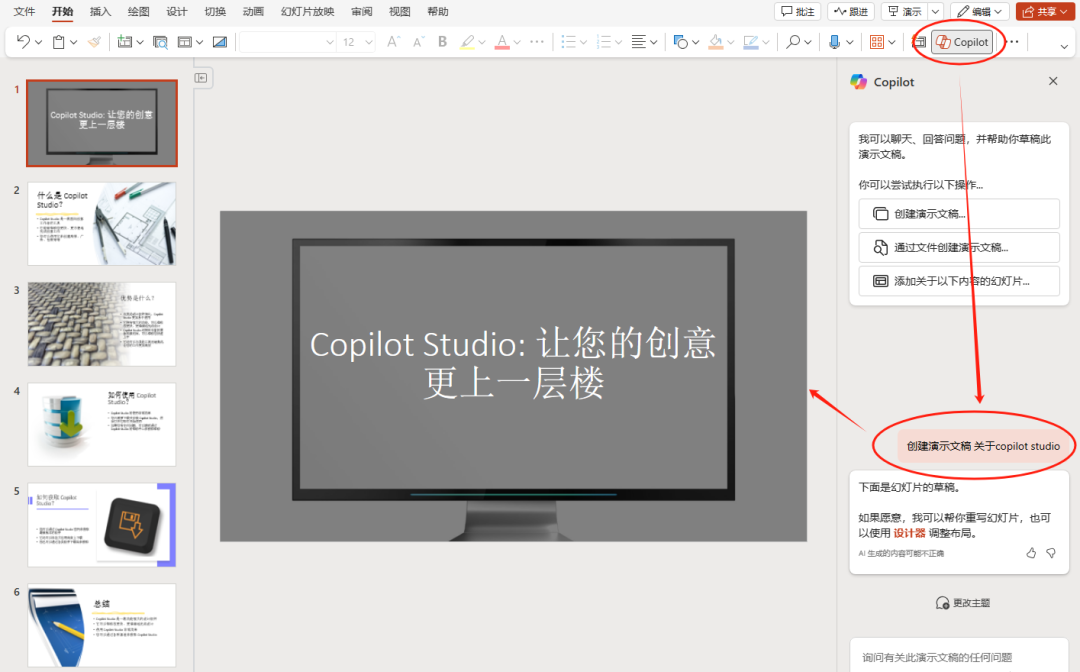
Task: Click the Paste clipboard icon
Action: (x=59, y=42)
